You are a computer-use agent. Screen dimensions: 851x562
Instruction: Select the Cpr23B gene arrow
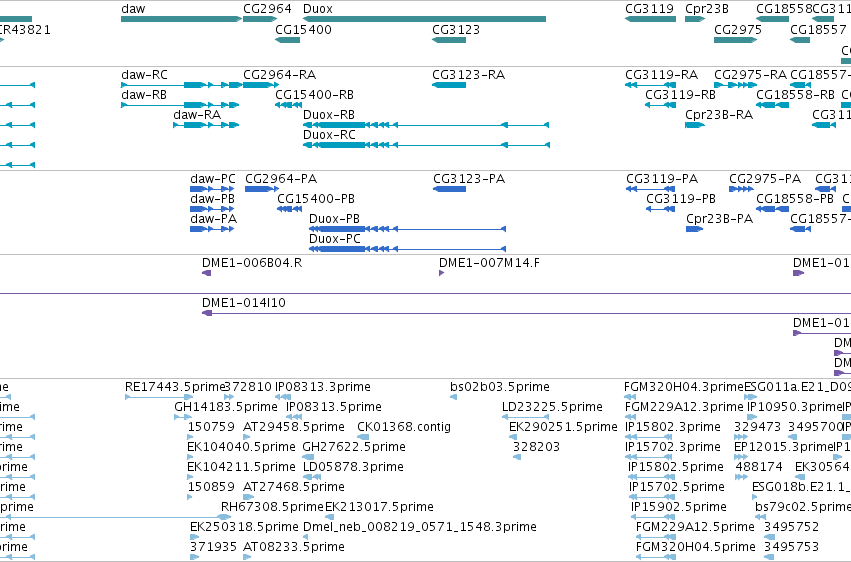pyautogui.click(x=695, y=20)
